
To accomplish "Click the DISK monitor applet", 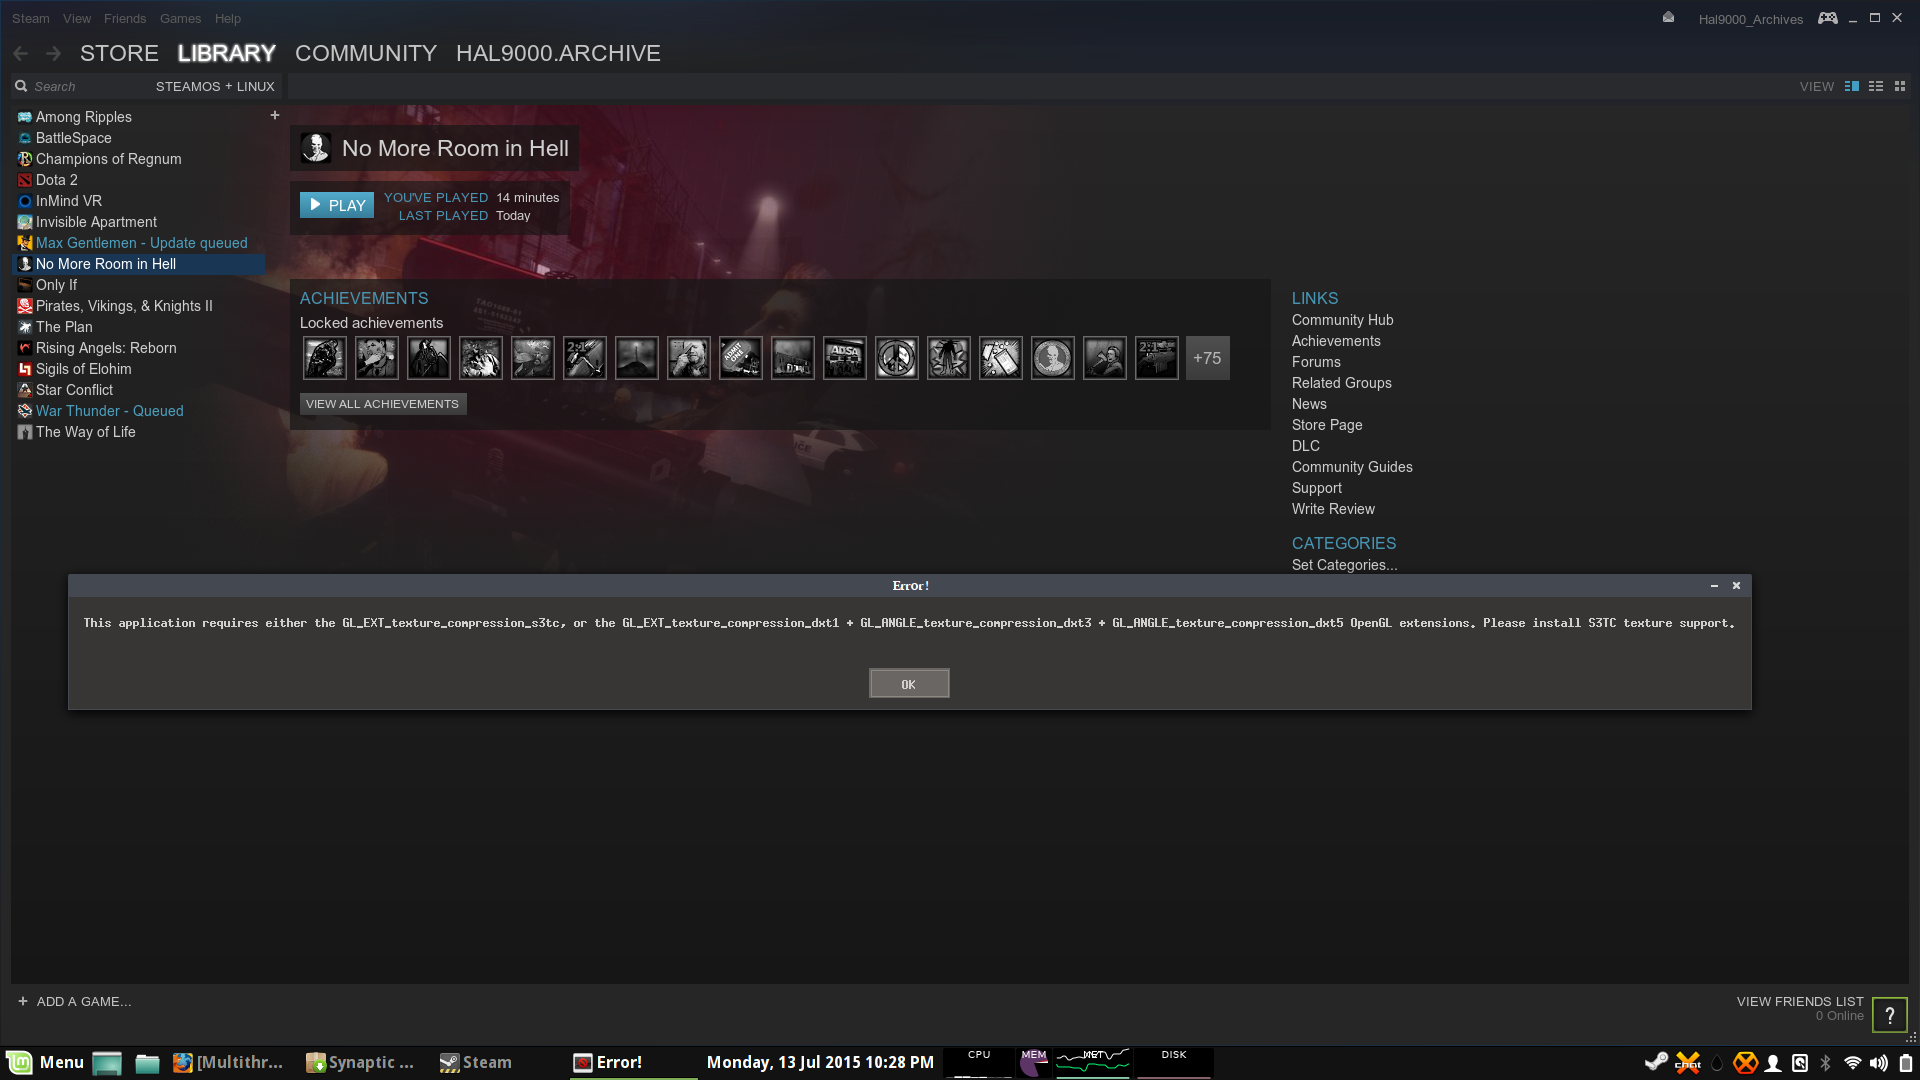I will point(1174,1062).
